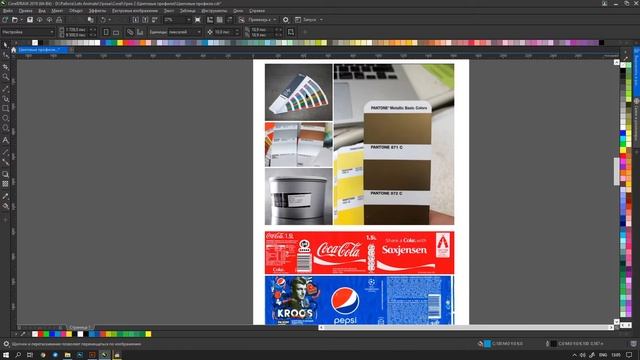This screenshot has height=360, width=640.
Task: Toggle apply to all pages button
Action: click(x=130, y=32)
